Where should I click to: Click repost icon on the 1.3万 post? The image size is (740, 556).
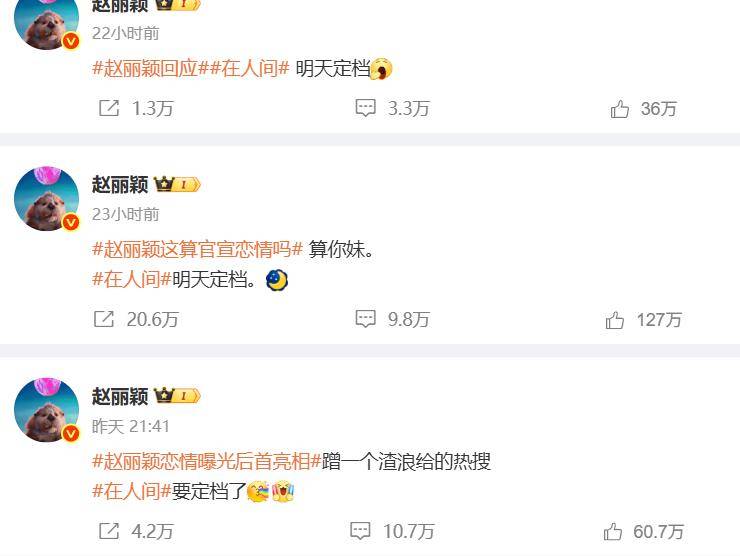click(109, 108)
